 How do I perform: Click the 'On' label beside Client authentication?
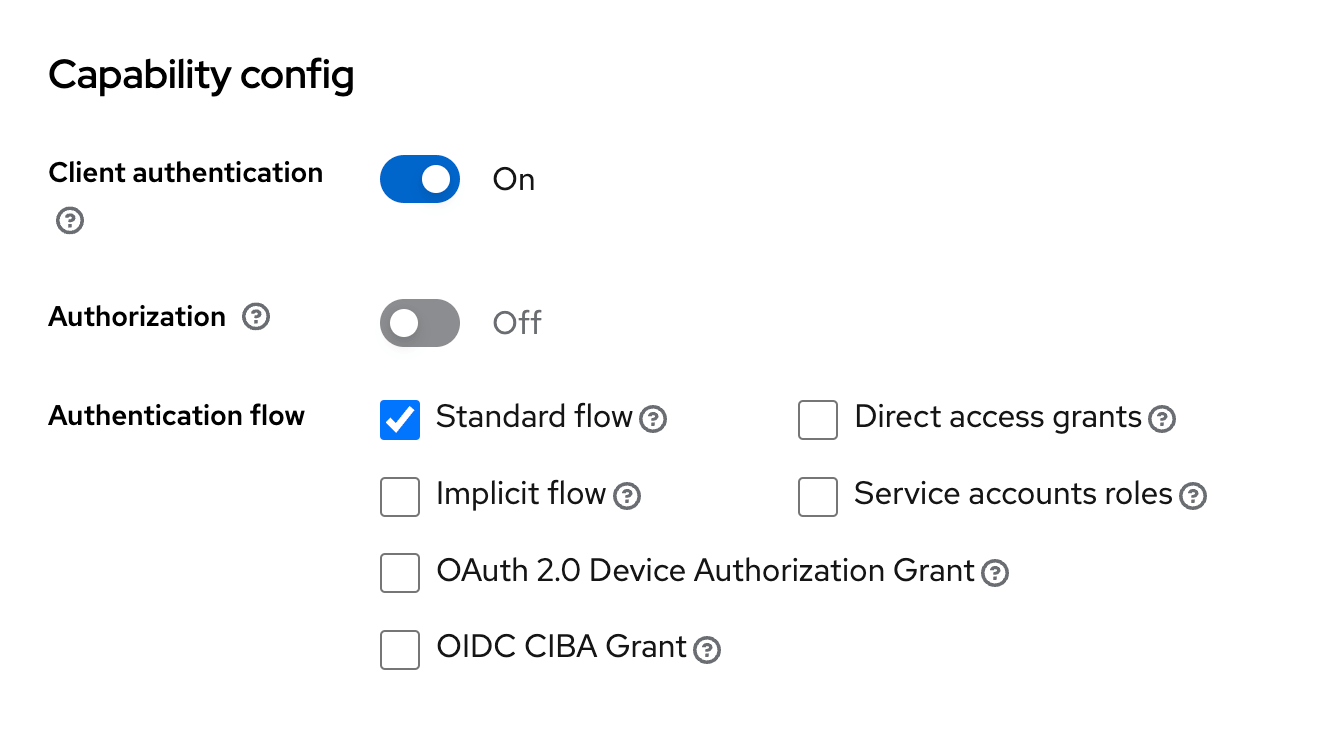tap(514, 180)
